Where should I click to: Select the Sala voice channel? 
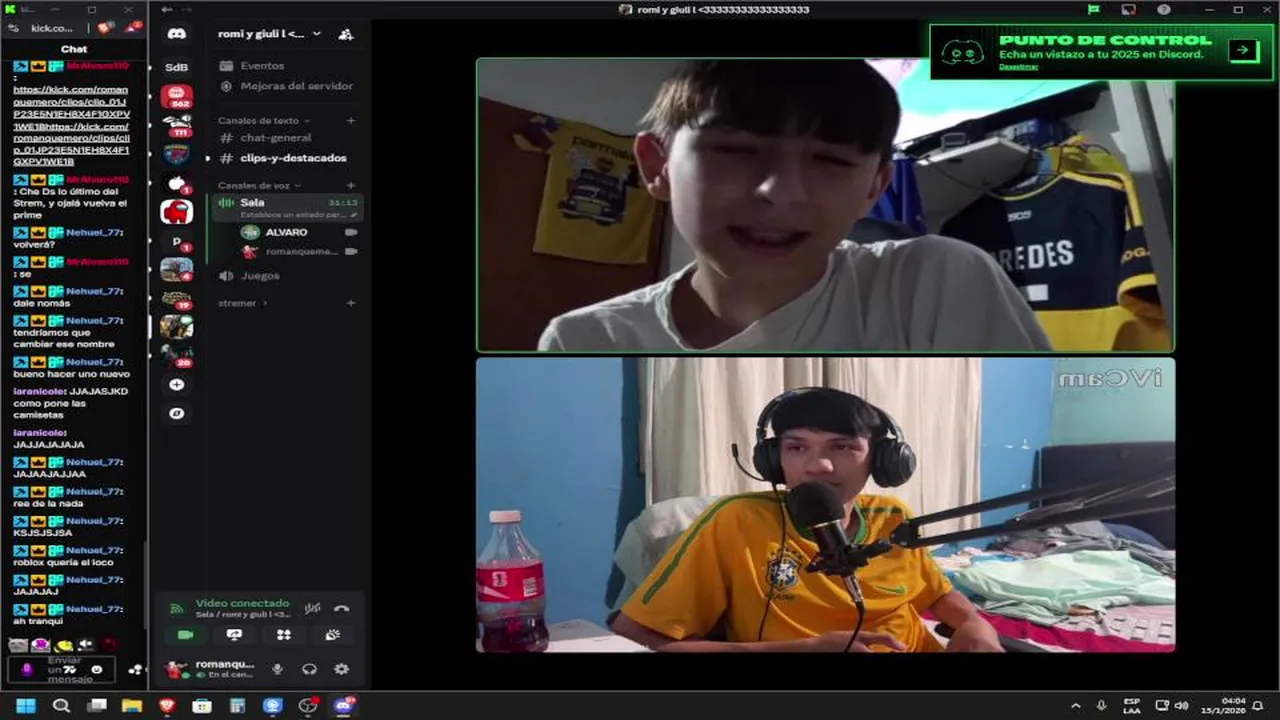pyautogui.click(x=286, y=207)
